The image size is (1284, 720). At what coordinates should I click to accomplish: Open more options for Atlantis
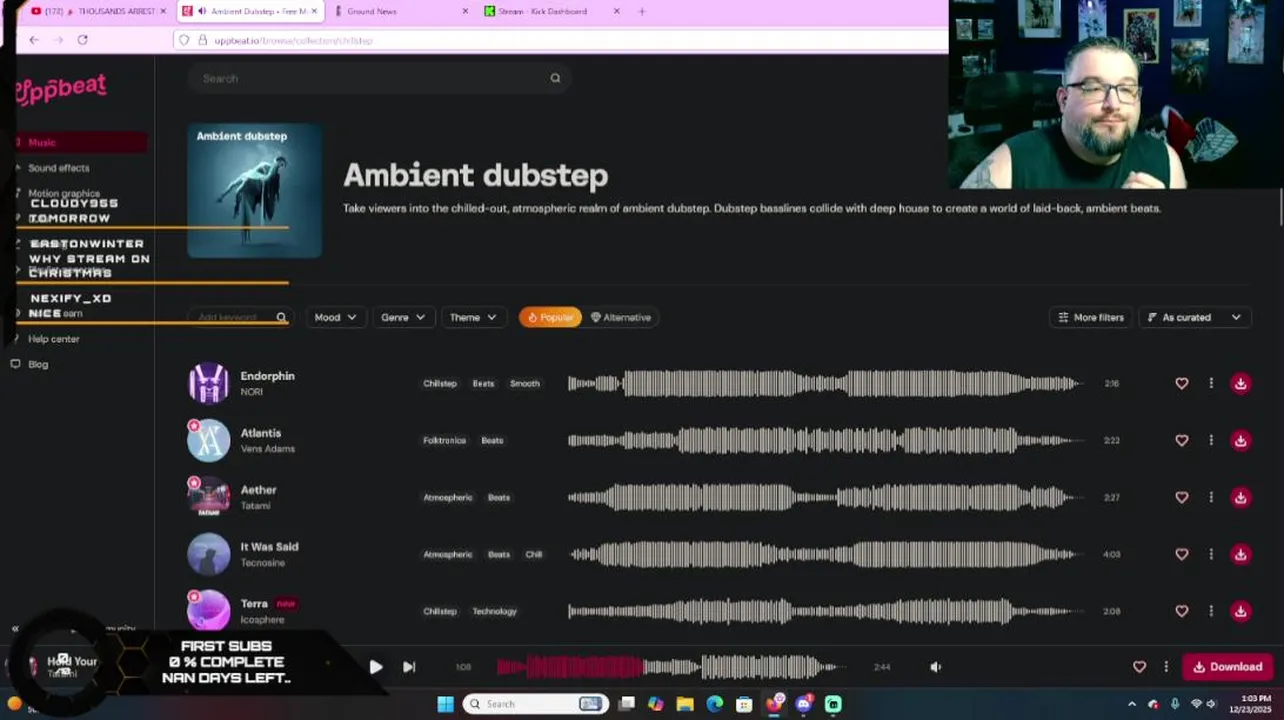pos(1211,440)
